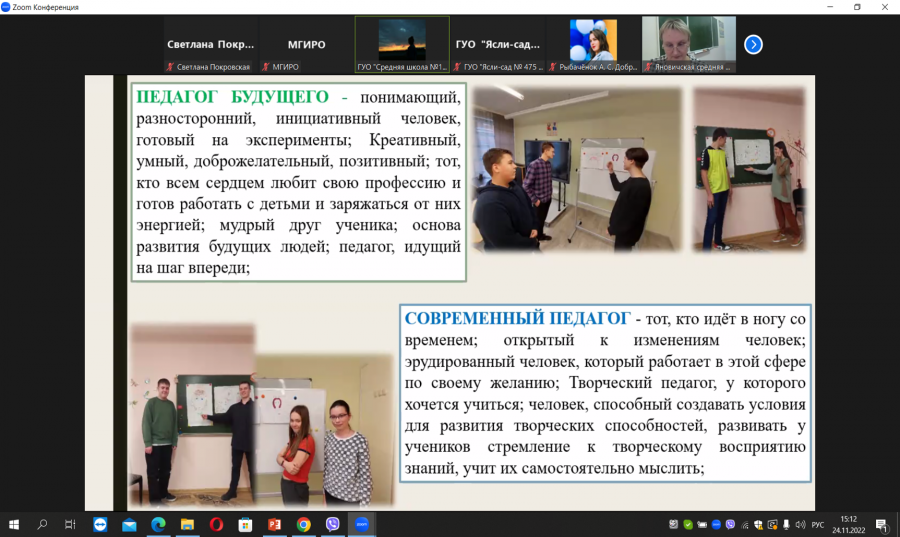Show next participants with the blue arrow
Viewport: 900px width, 537px height.
[x=753, y=44]
